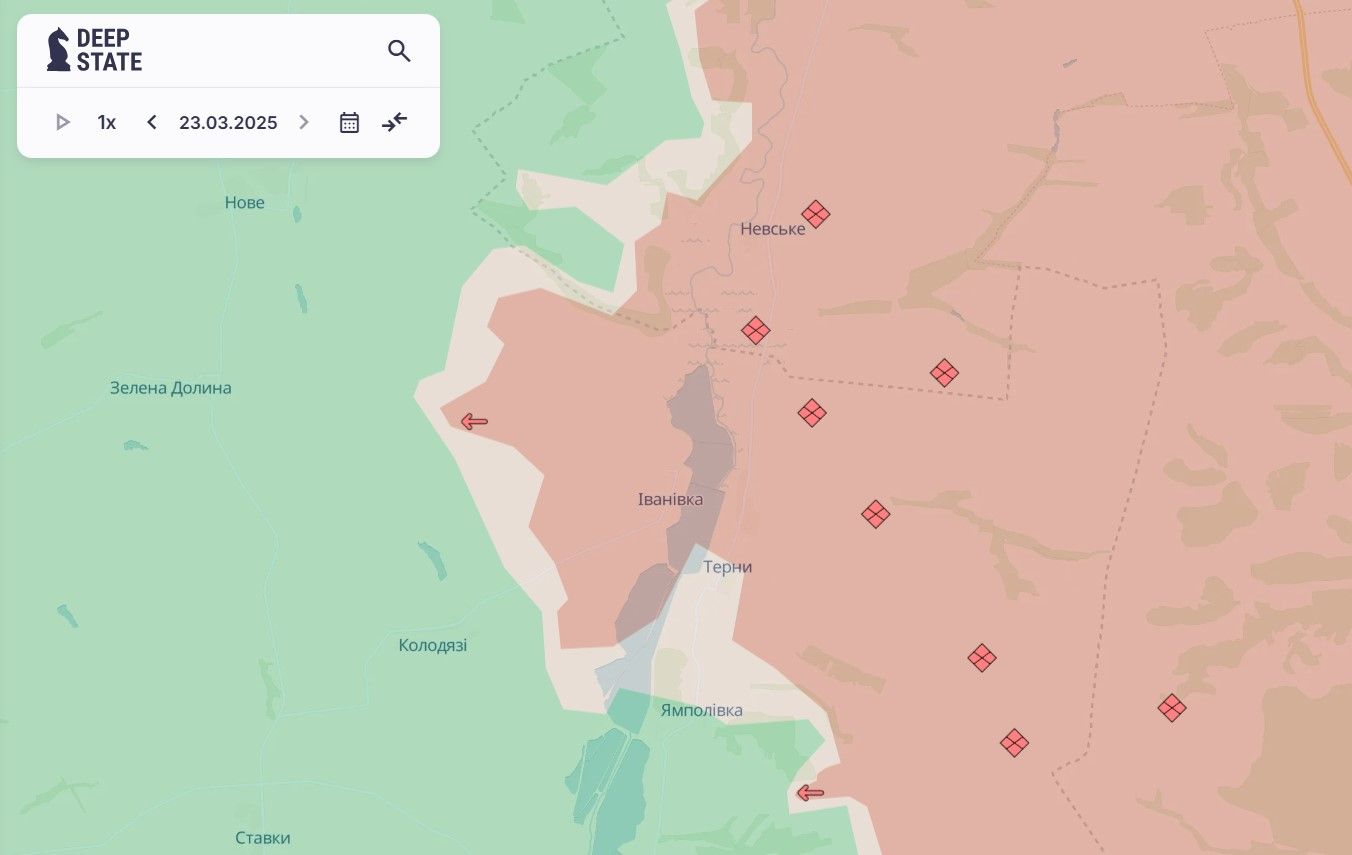Click the attack arrow below Ямполівка
This screenshot has width=1352, height=855.
810,793
